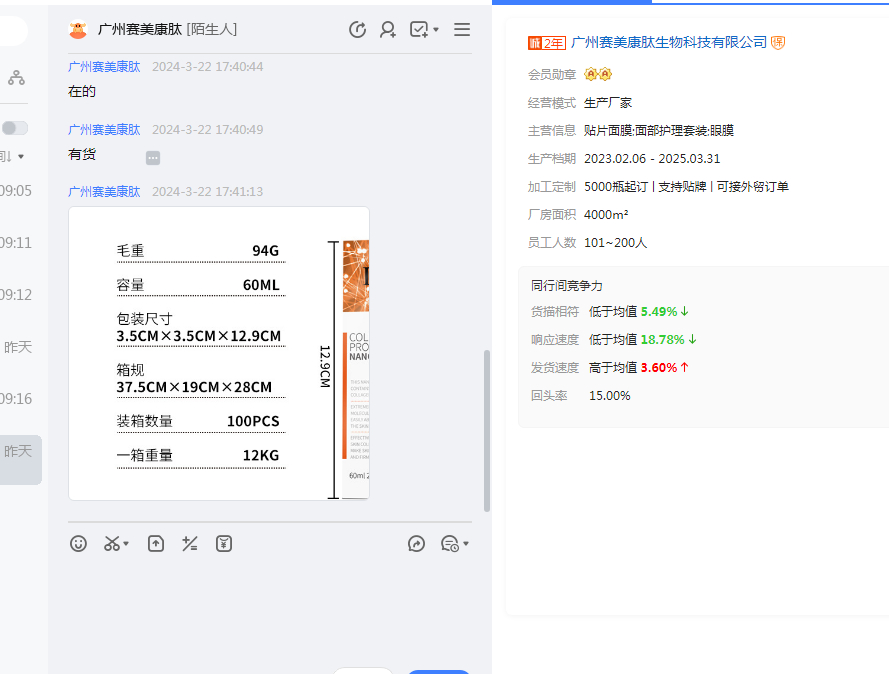Viewport: 889px width, 674px height.
Task: Click sender name 广州赛美康肽 above 有货 message
Action: coord(104,130)
